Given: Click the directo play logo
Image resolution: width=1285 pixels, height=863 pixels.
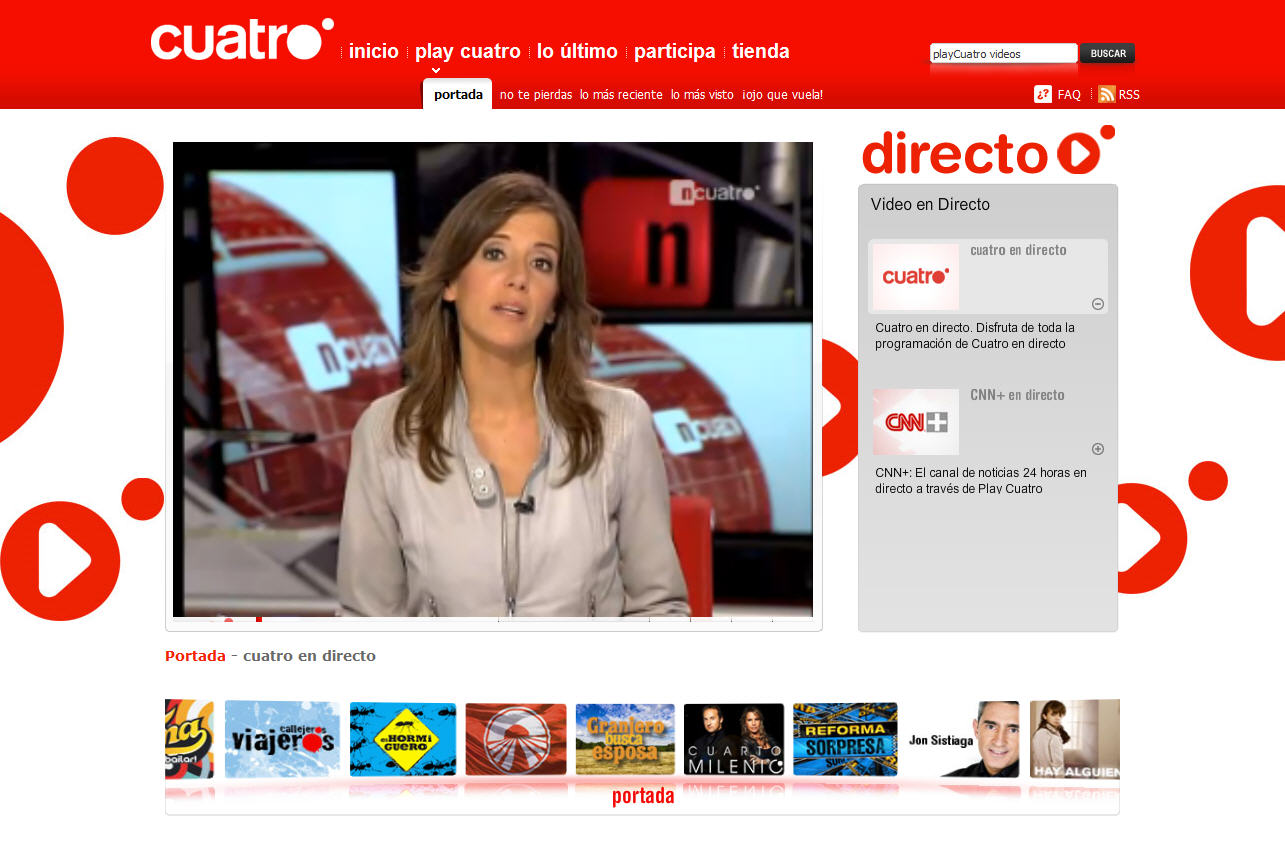Looking at the screenshot, I should [x=988, y=151].
